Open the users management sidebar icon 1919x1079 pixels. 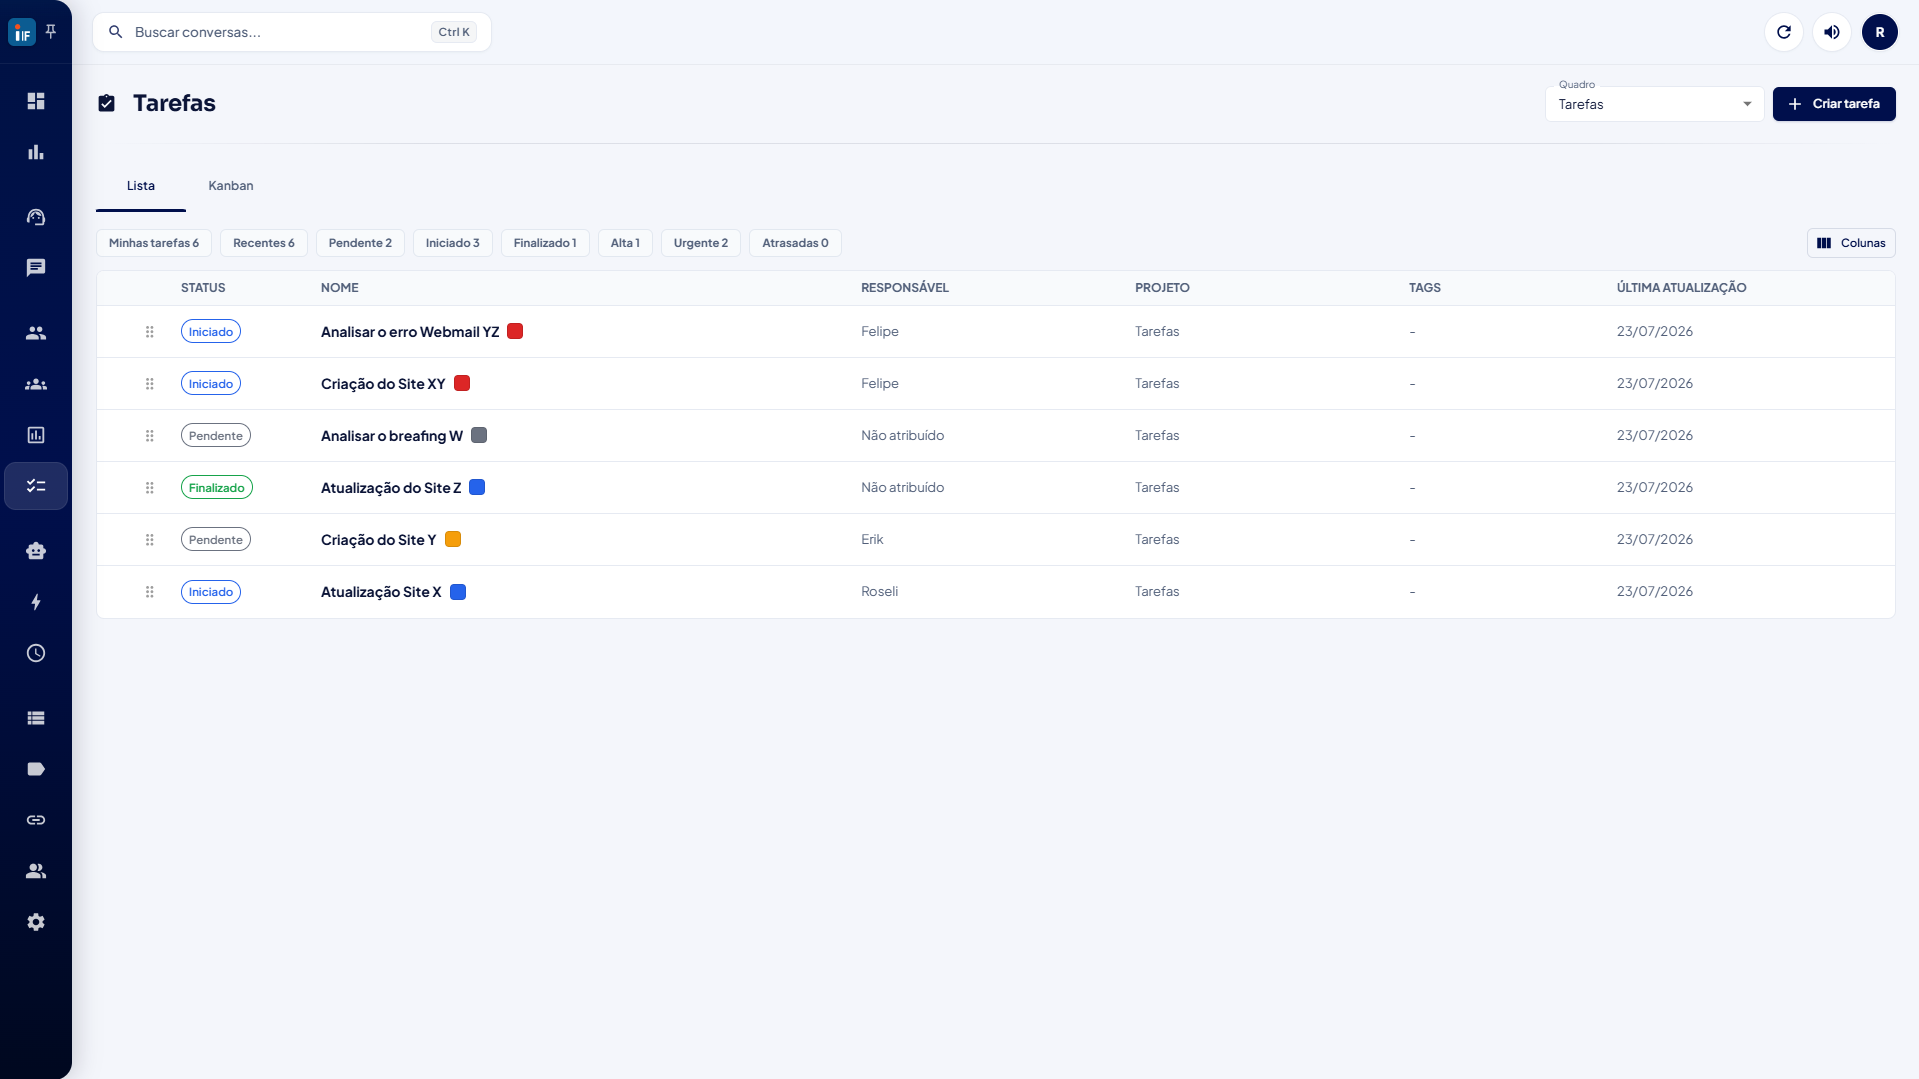point(36,871)
